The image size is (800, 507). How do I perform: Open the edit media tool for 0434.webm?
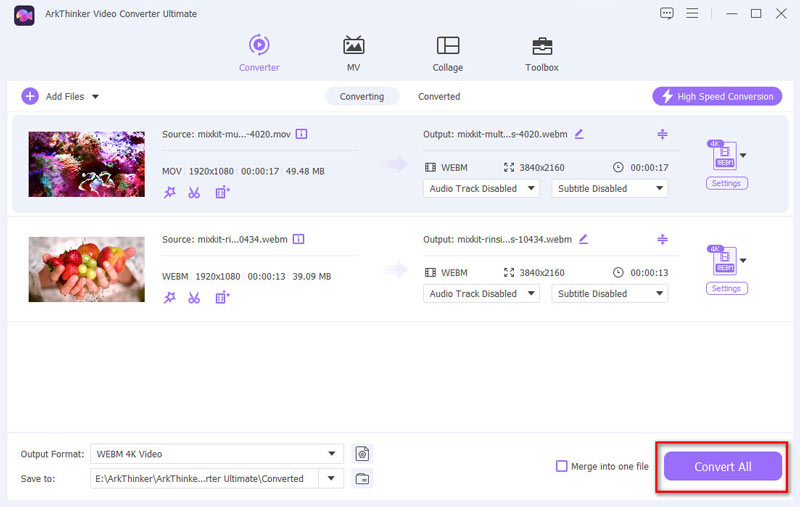point(222,297)
